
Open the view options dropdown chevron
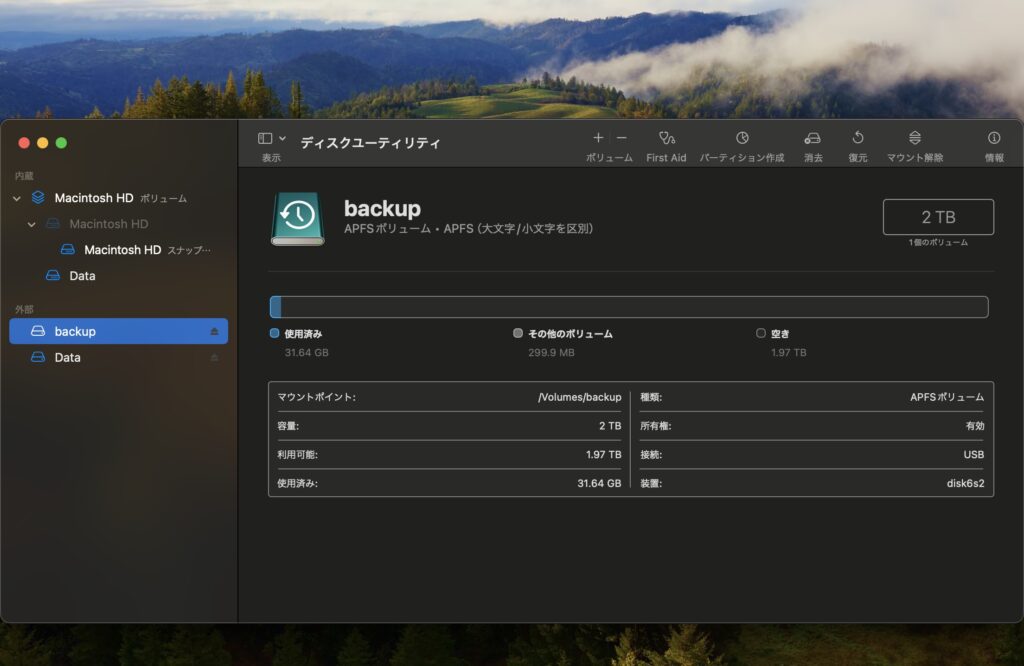point(282,138)
